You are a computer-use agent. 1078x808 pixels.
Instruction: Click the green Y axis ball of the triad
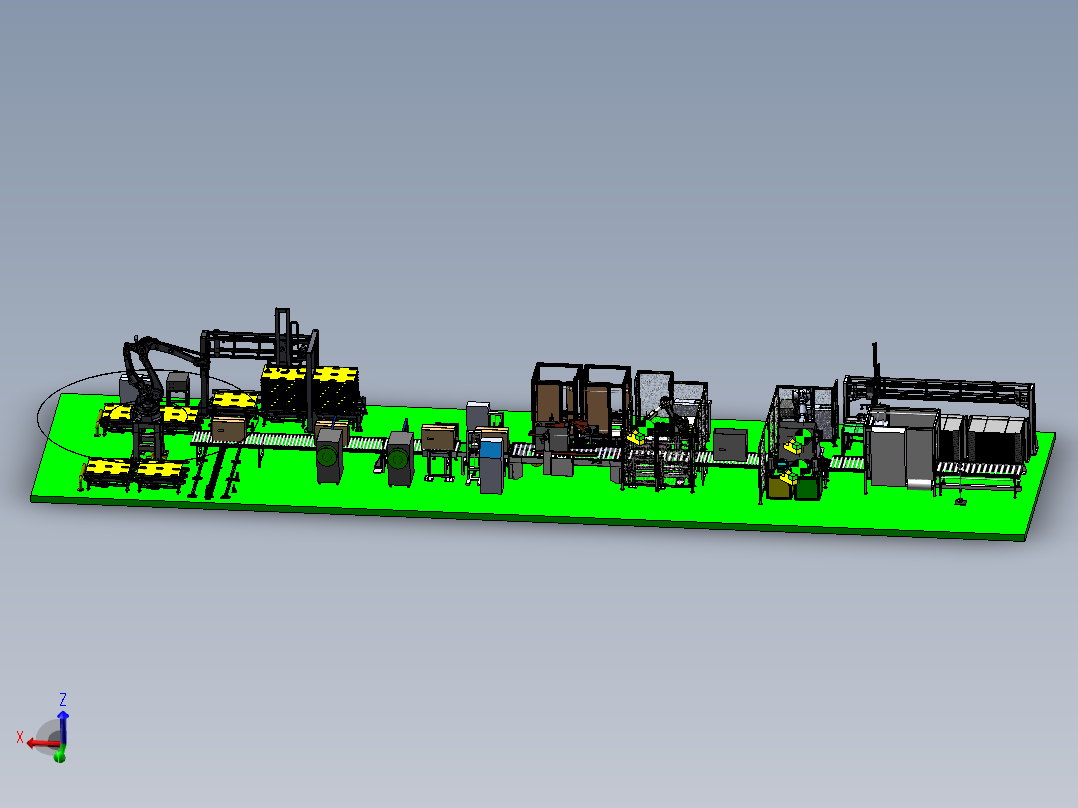coord(60,756)
